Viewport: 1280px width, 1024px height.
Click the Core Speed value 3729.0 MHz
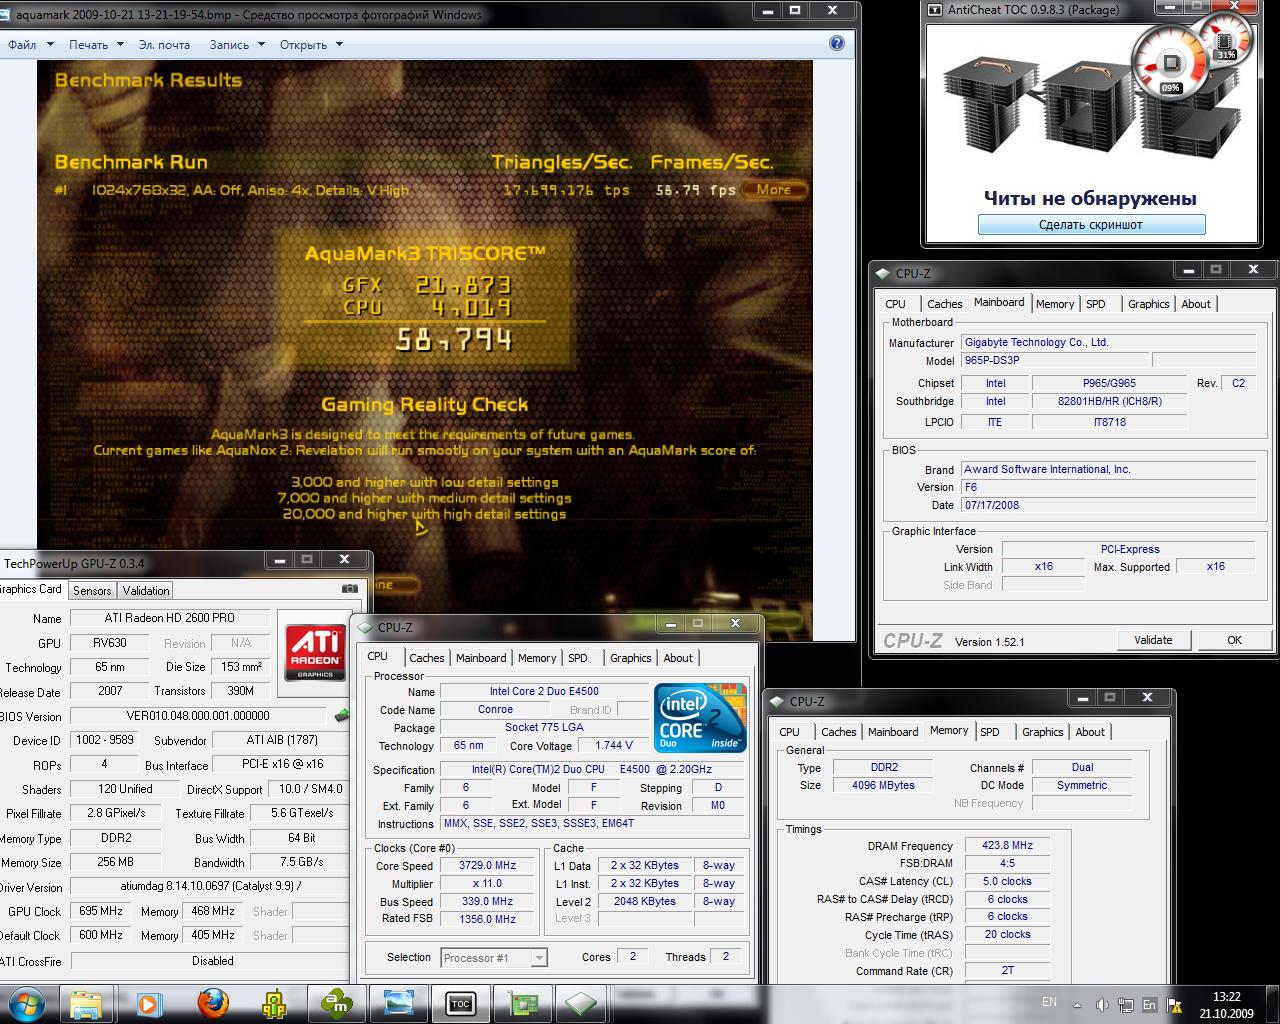click(x=488, y=866)
